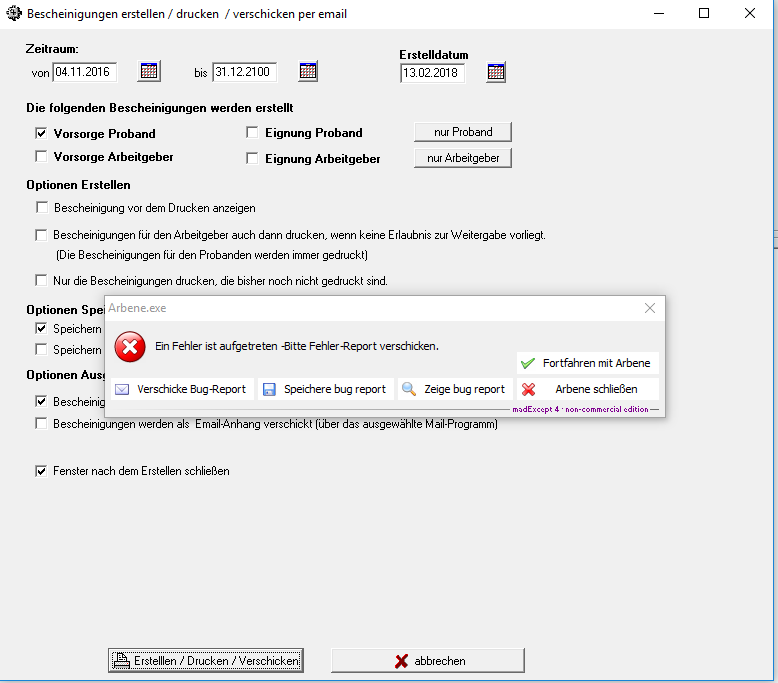Uncheck Vorsorge Proband checkbox
This screenshot has height=683, width=778.
point(41,132)
